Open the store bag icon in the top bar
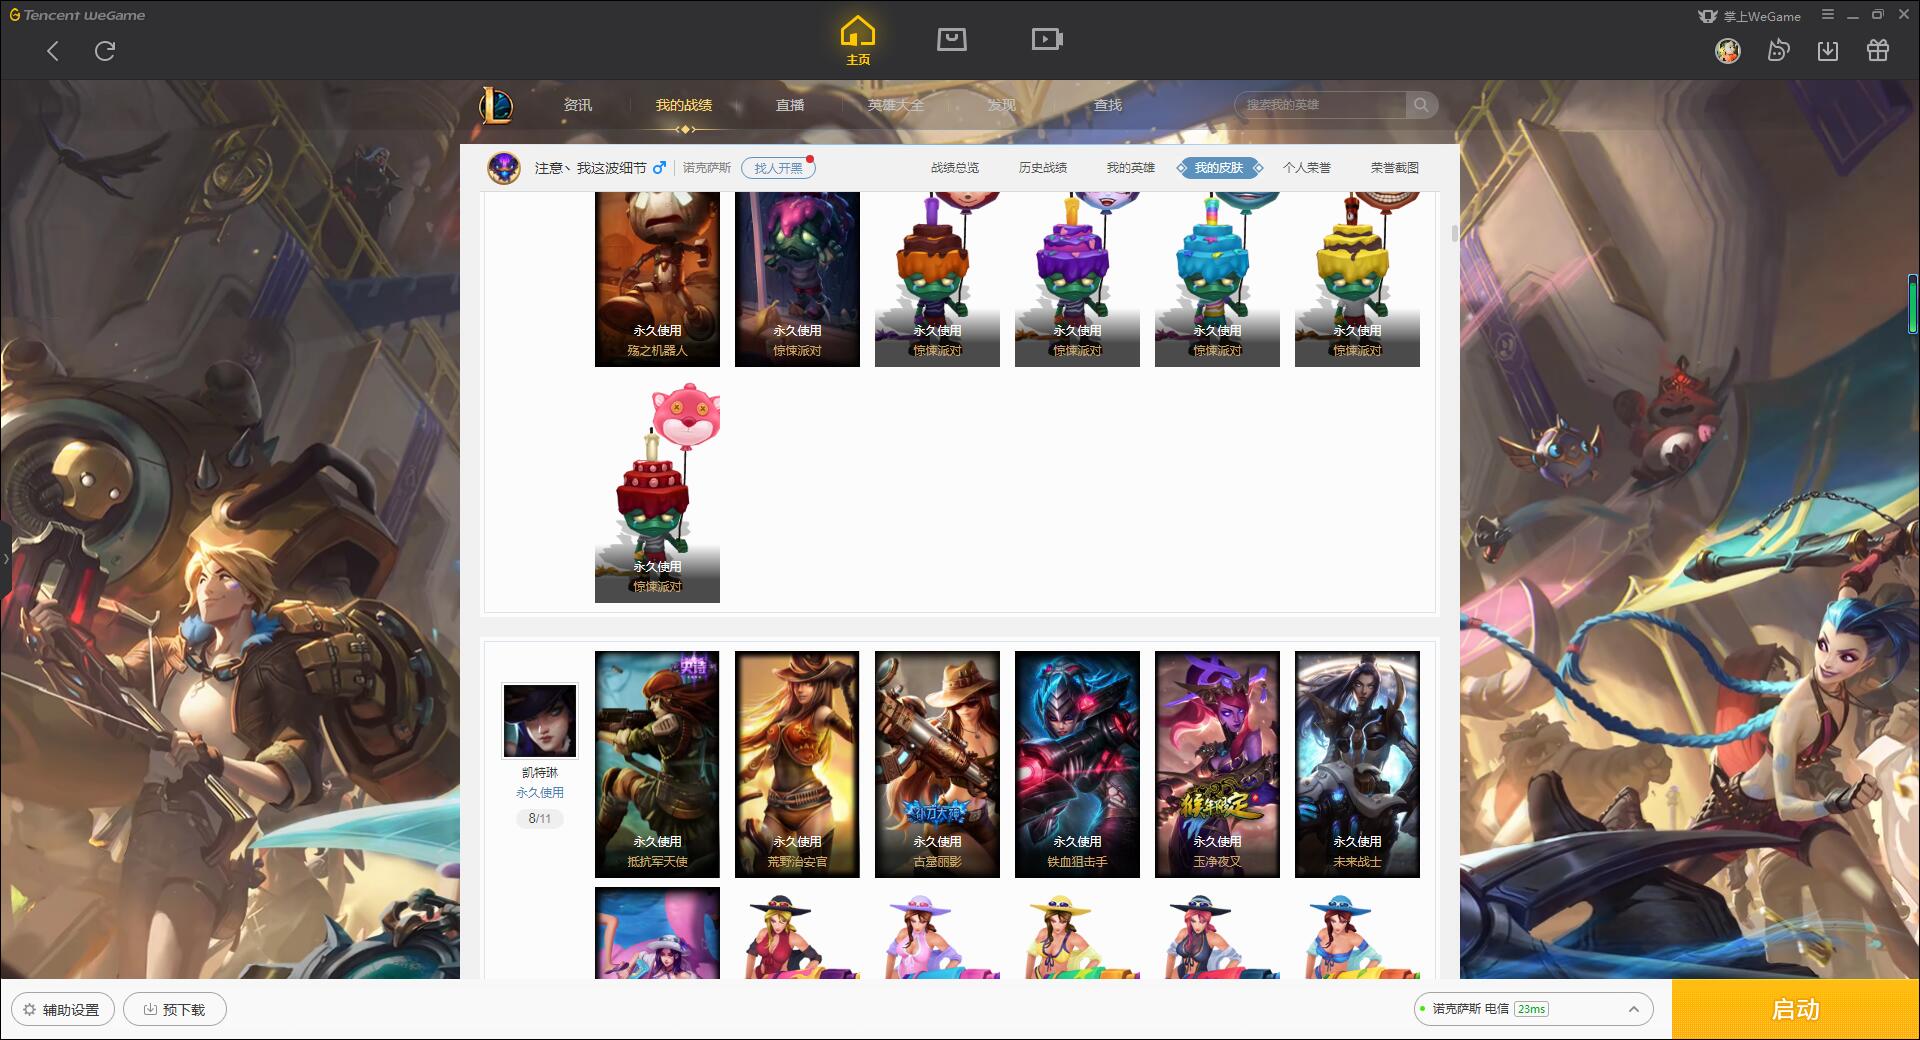The image size is (1920, 1040). pos(951,39)
